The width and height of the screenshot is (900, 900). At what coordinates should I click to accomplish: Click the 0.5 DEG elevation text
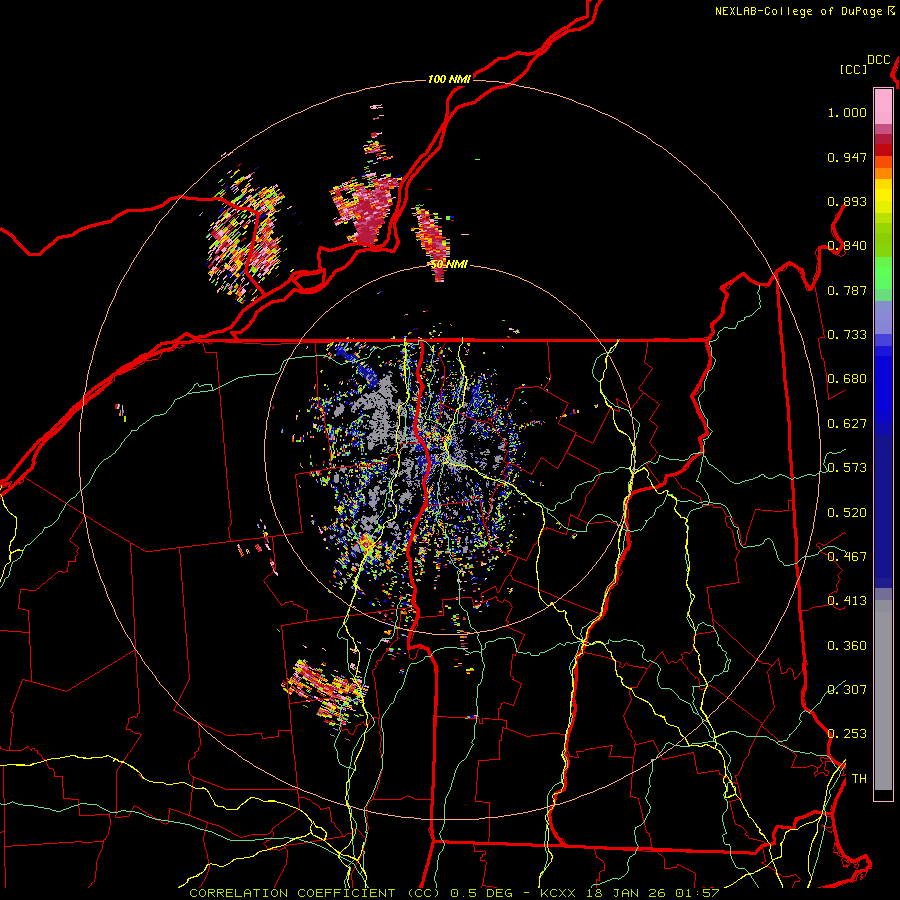pyautogui.click(x=481, y=893)
